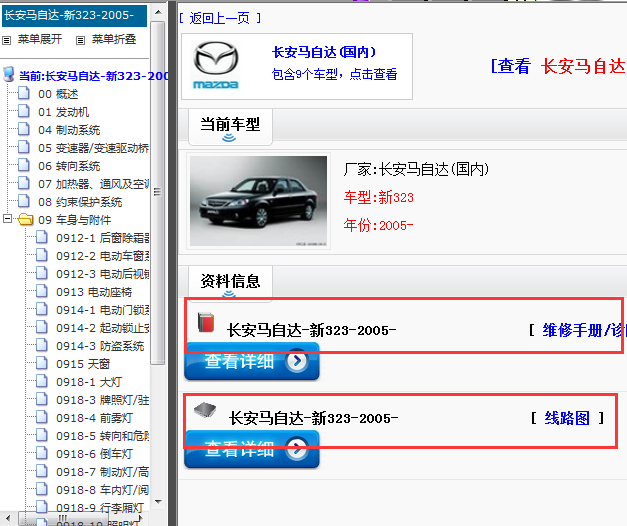Click page icon of 0918-4 前雾灯
627x526 pixels.
point(42,417)
